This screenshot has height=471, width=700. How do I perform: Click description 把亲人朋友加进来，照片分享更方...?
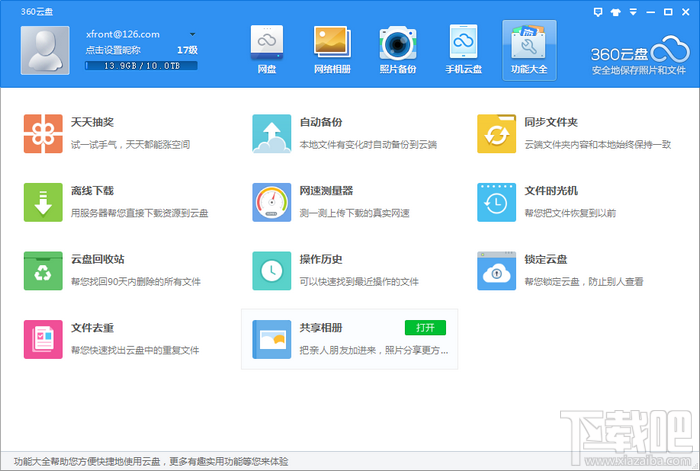374,350
